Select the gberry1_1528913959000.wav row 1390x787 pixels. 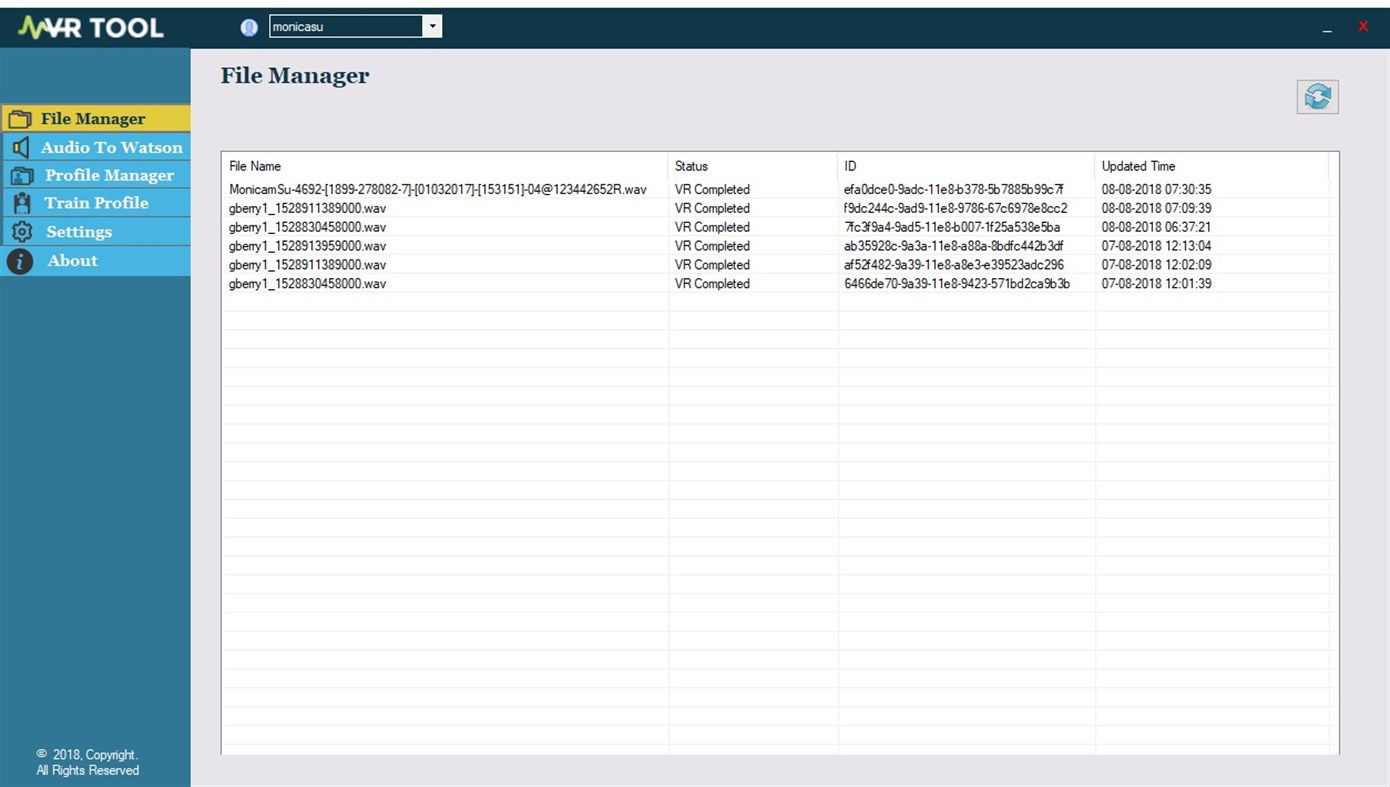coord(307,246)
